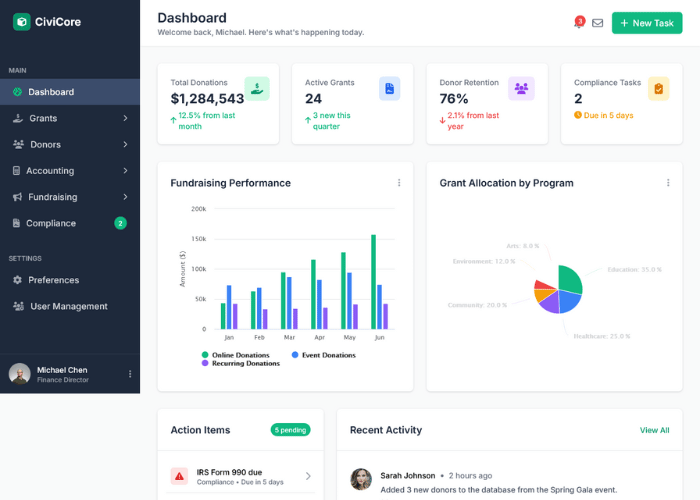
Task: Click the IRS Form 990 warning icon
Action: pos(179,476)
